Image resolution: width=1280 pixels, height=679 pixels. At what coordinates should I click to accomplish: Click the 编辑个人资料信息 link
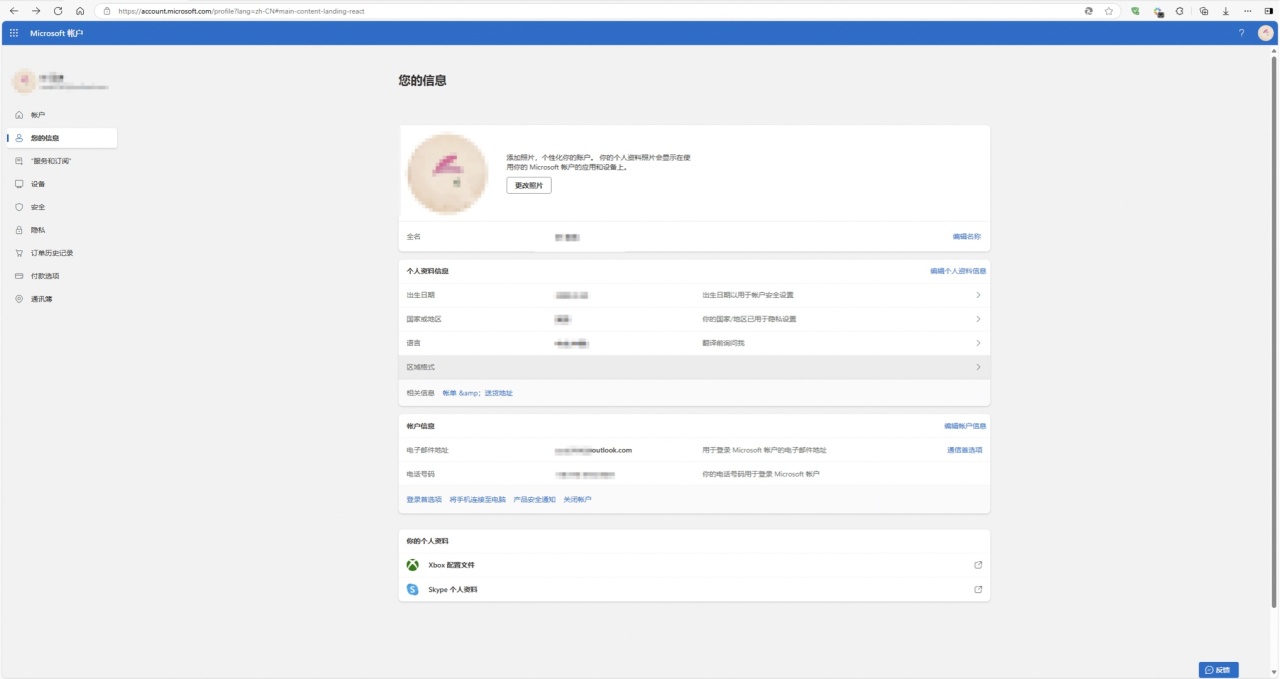click(x=958, y=271)
